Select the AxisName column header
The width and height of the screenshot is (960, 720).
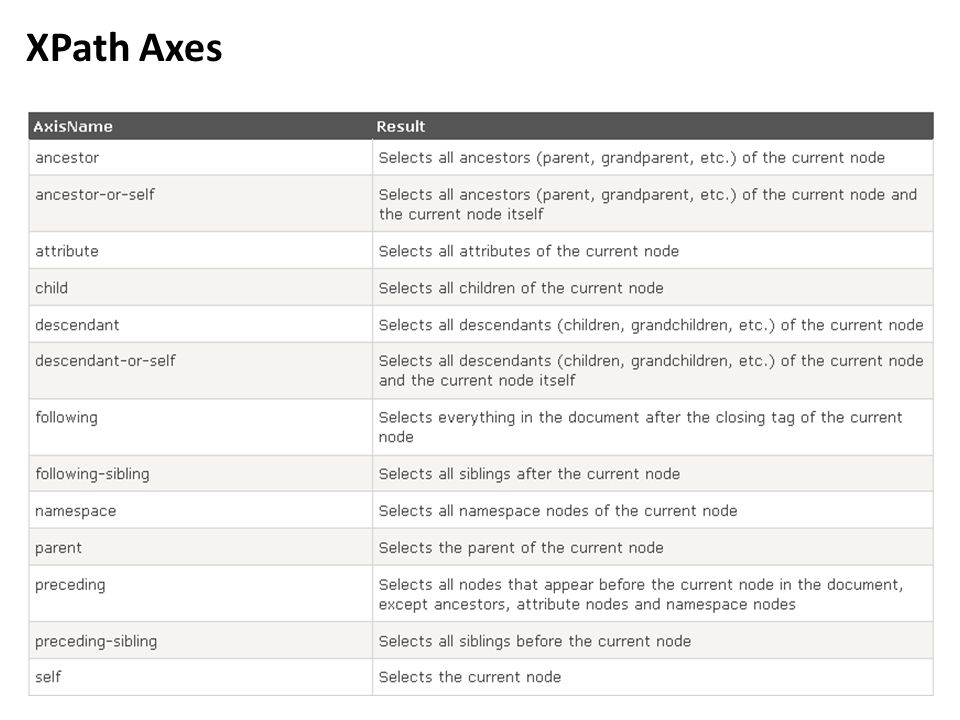[x=73, y=127]
